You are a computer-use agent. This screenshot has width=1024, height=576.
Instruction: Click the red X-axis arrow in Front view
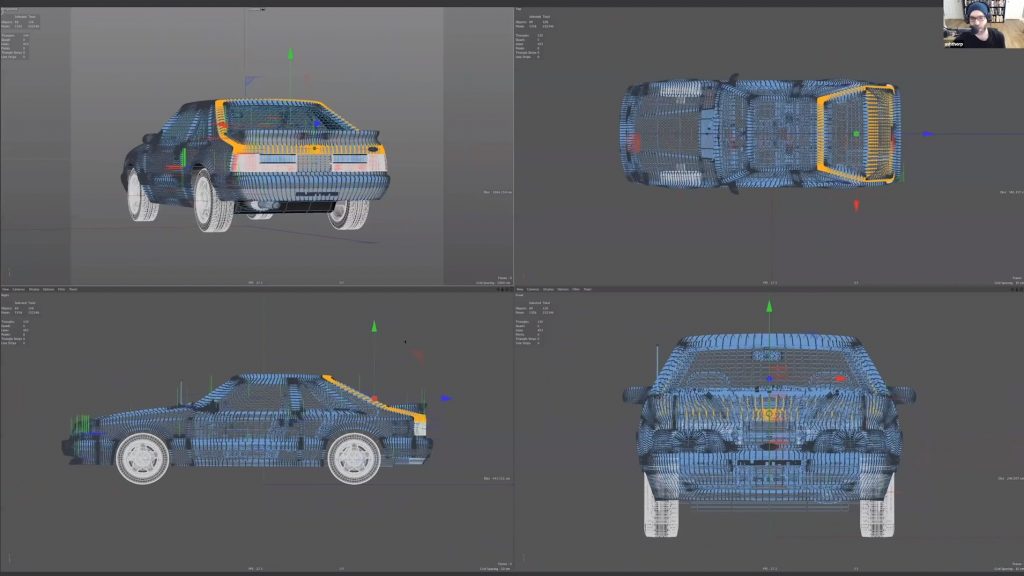pyautogui.click(x=840, y=378)
